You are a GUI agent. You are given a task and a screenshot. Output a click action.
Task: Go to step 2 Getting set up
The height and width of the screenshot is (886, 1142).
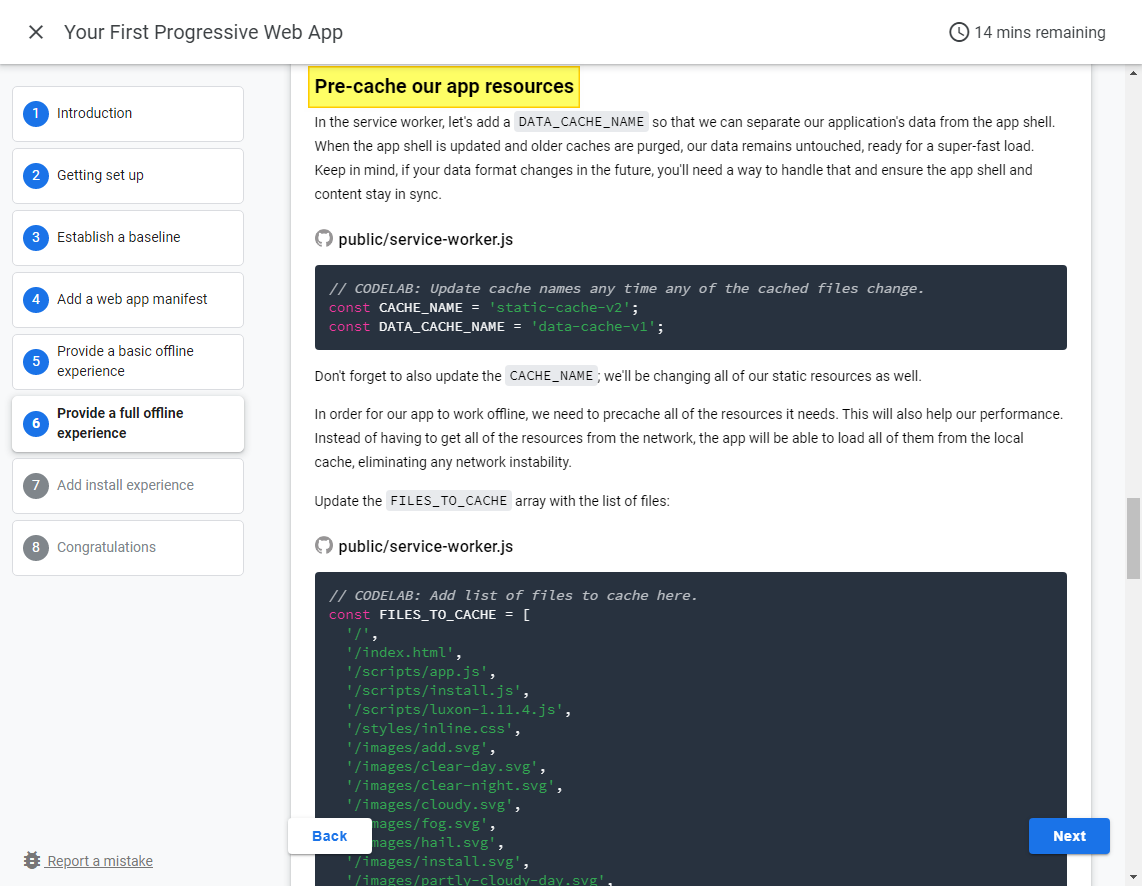click(x=128, y=175)
